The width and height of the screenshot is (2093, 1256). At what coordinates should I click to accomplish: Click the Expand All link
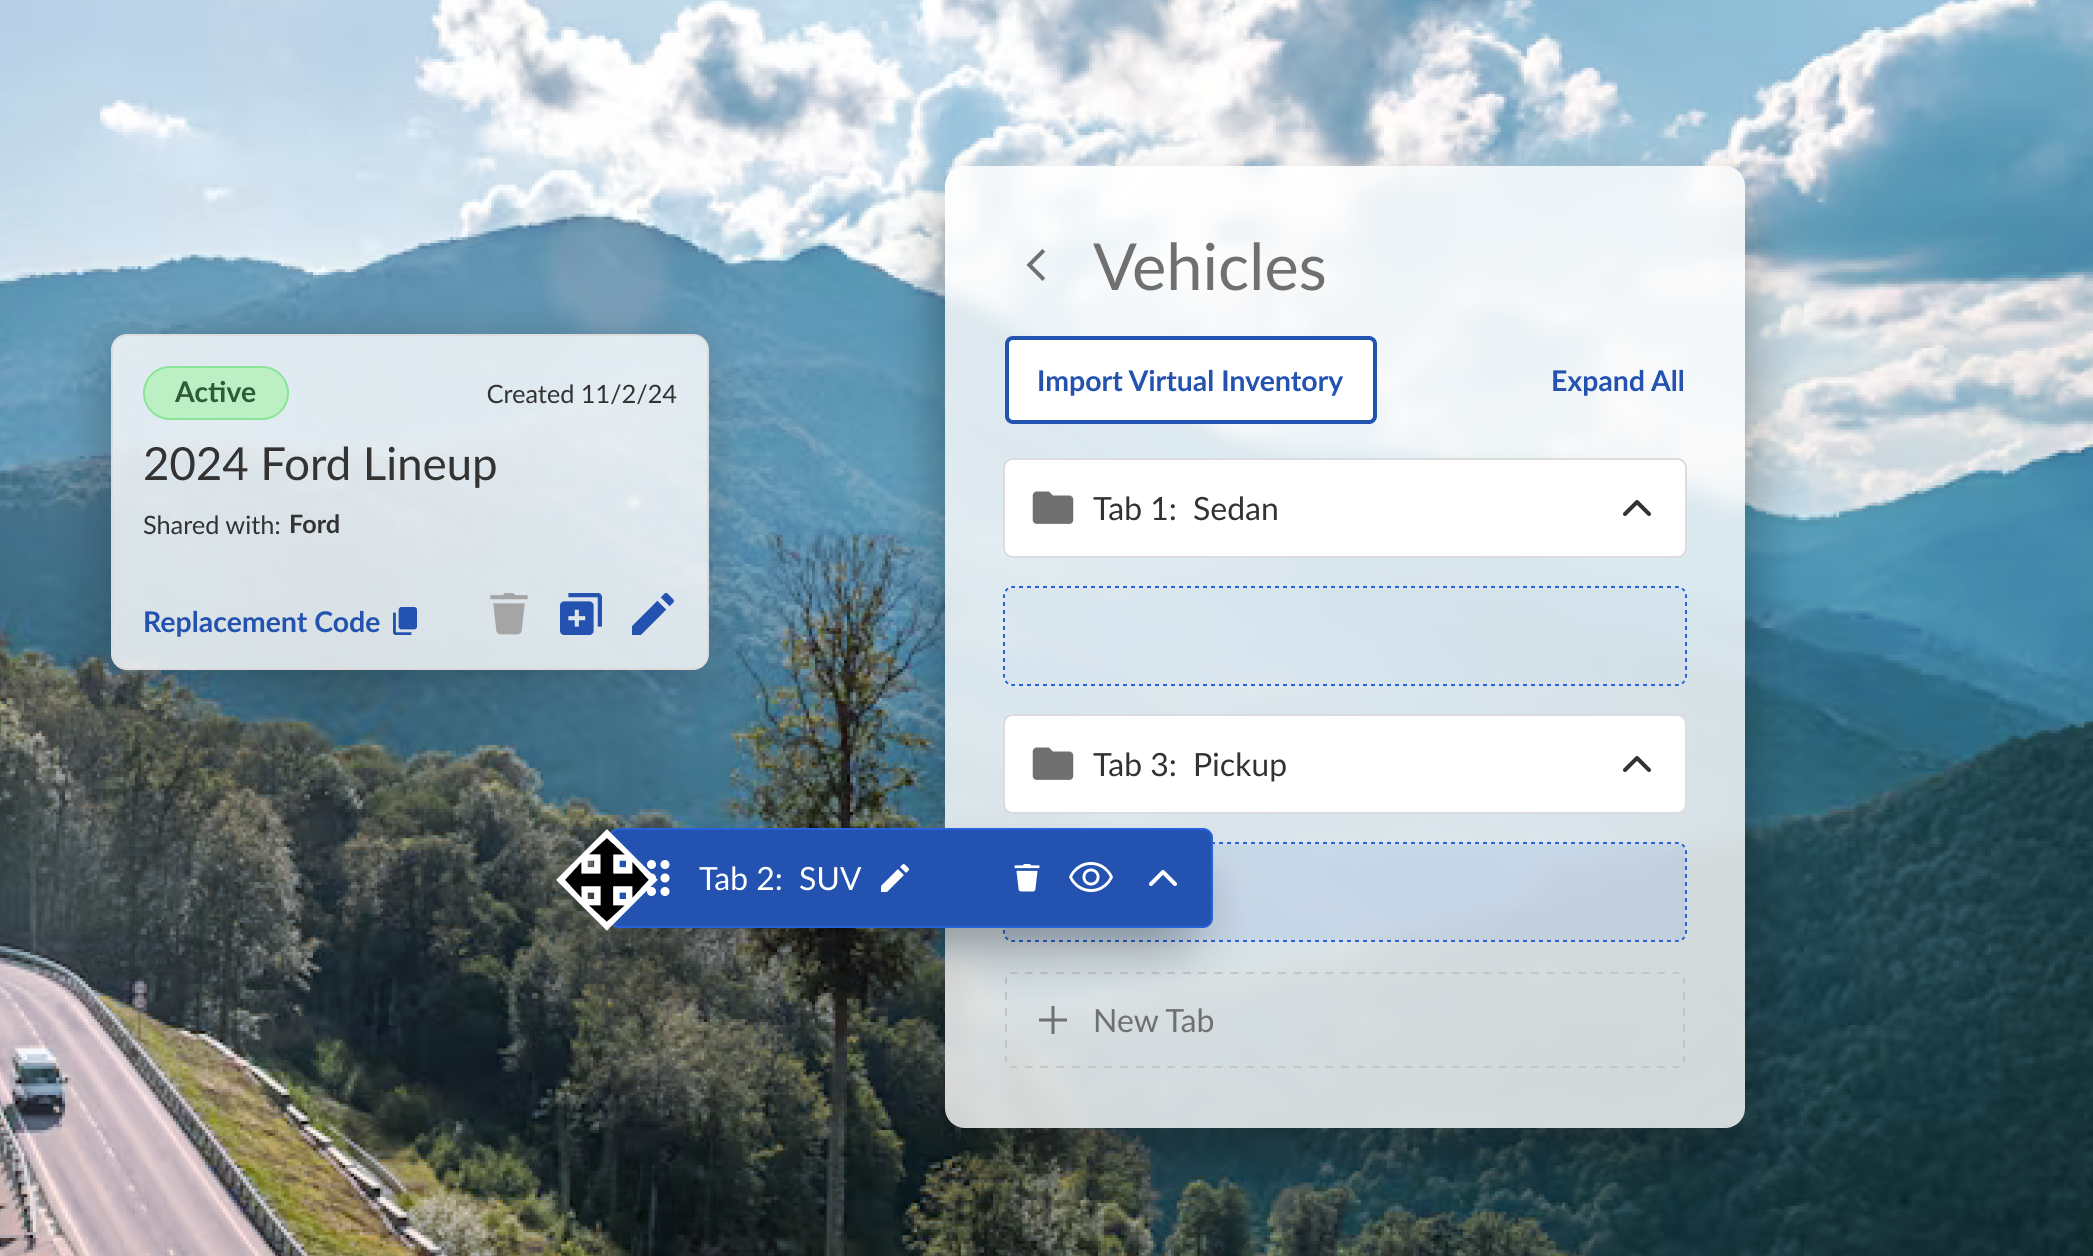click(x=1617, y=381)
